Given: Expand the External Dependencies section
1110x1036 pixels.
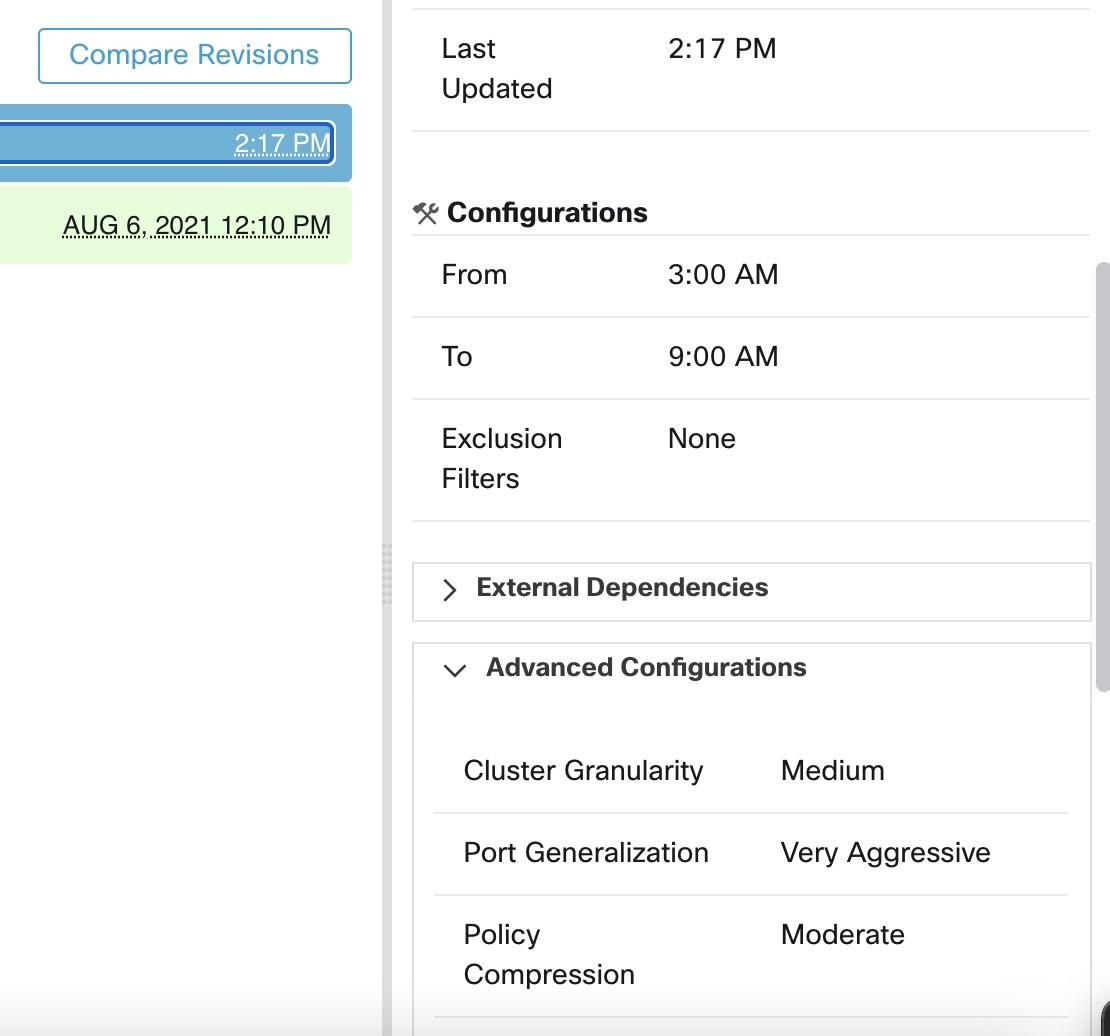Looking at the screenshot, I should coord(751,592).
